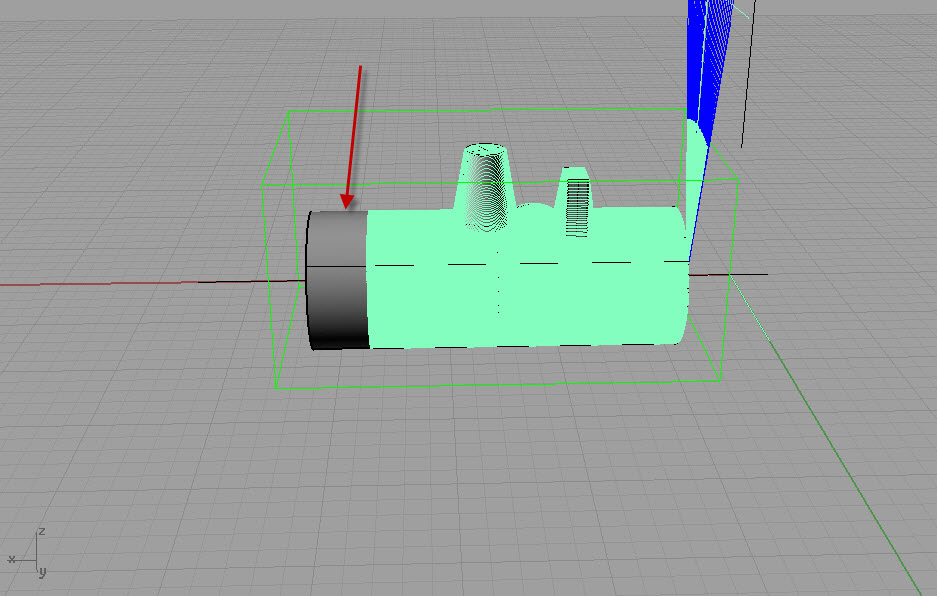Pick the dashed bounding box bottom-left corner
This screenshot has width=937, height=596.
(277, 387)
